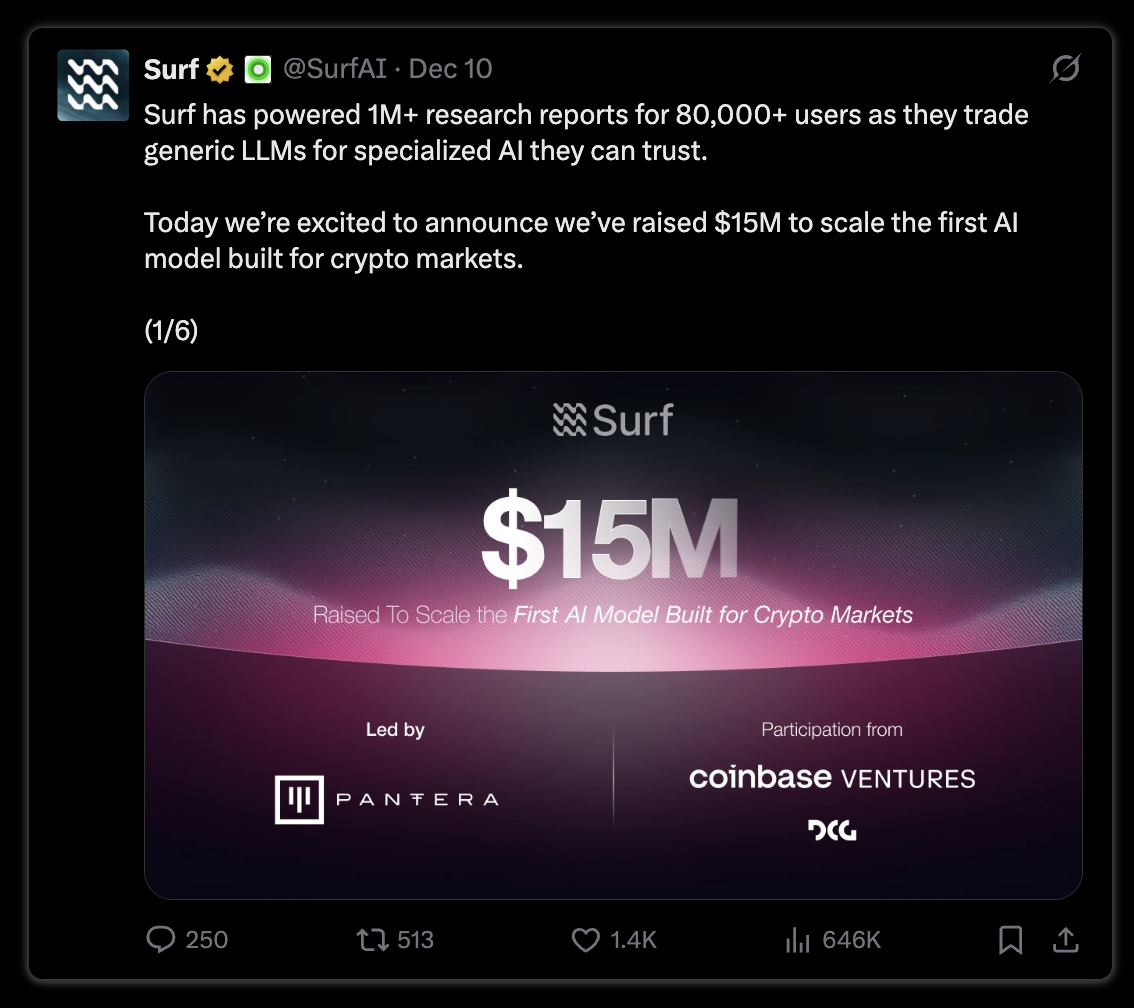Share the post with upload icon

(1066, 939)
